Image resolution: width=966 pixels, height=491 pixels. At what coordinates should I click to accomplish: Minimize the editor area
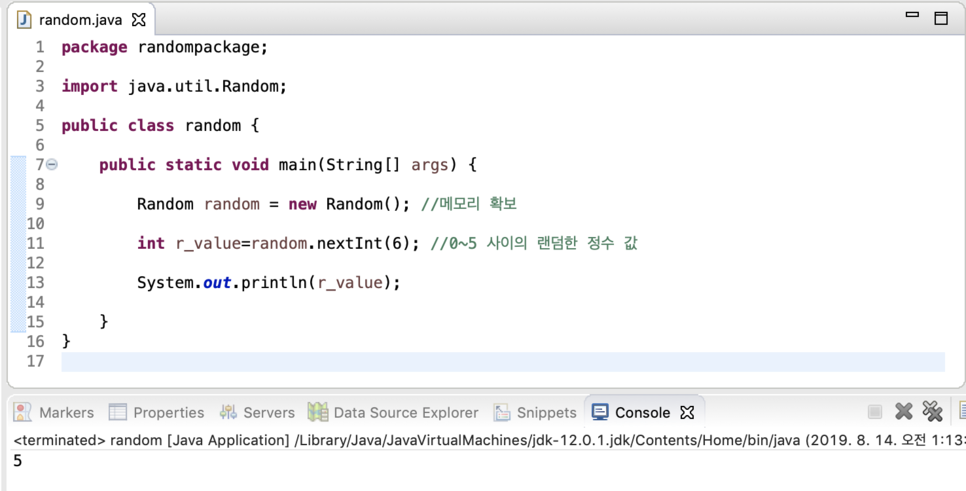[912, 15]
